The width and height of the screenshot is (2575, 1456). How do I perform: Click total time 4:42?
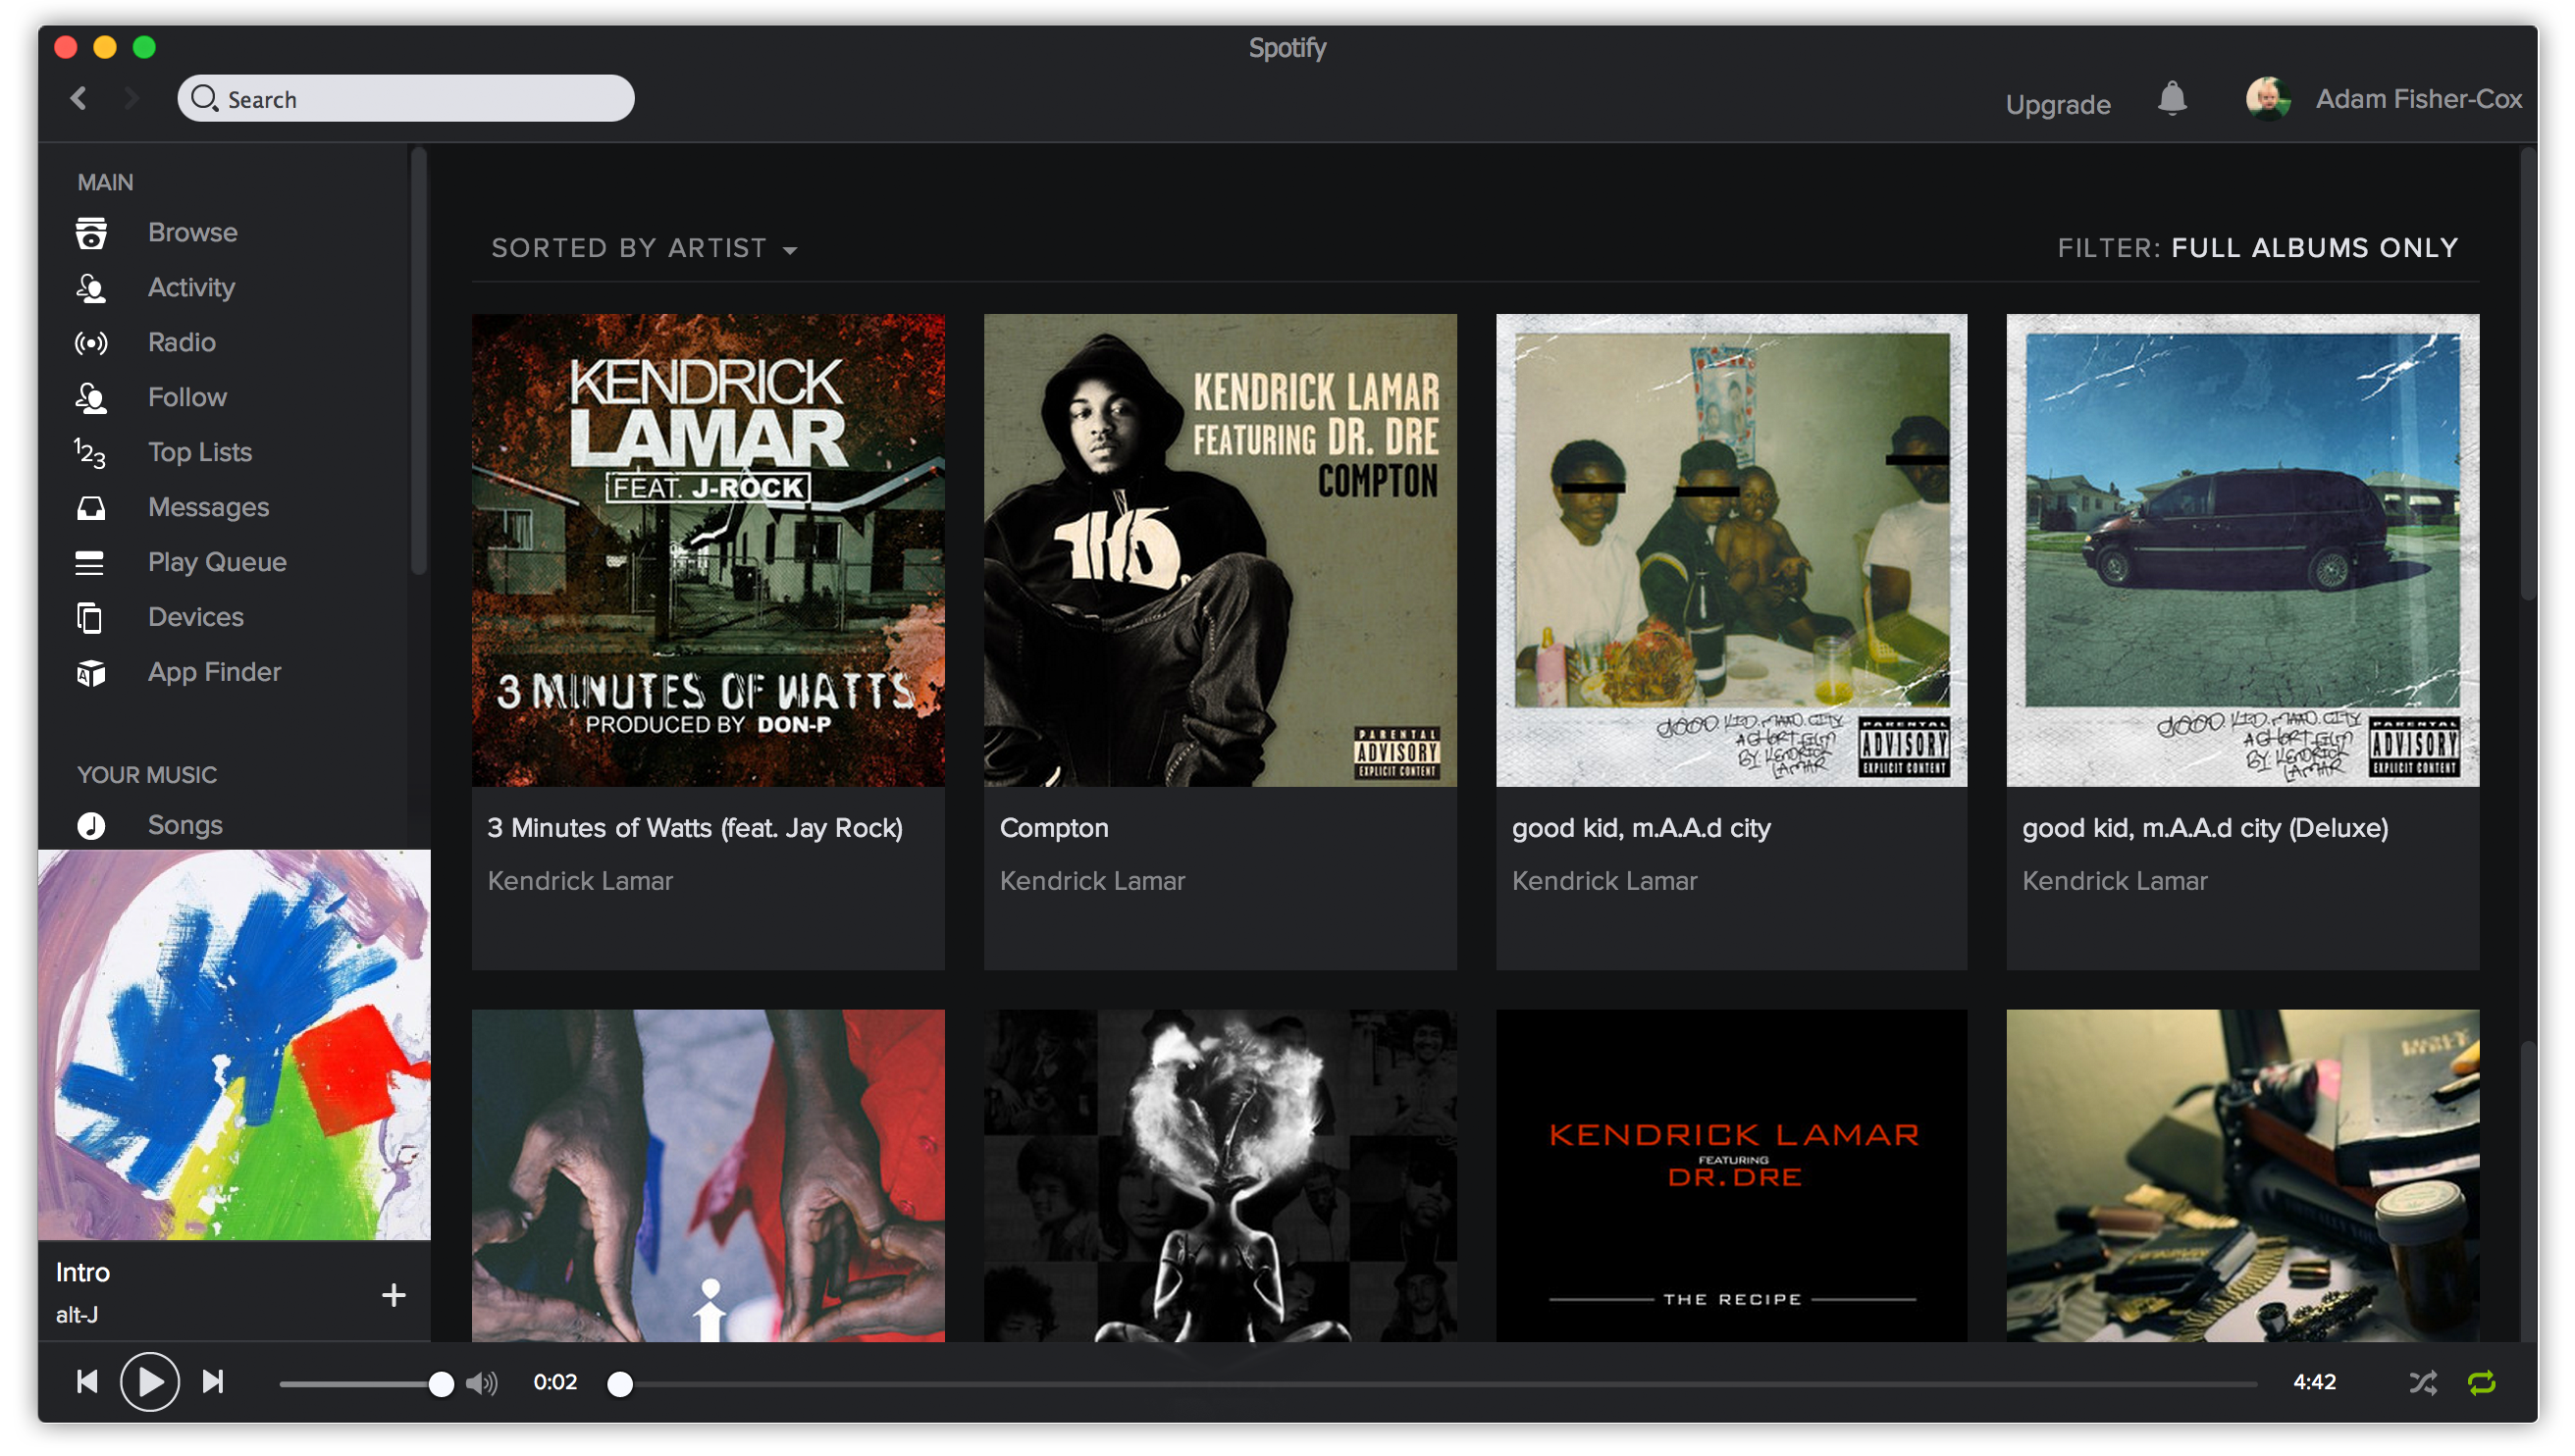point(2314,1382)
